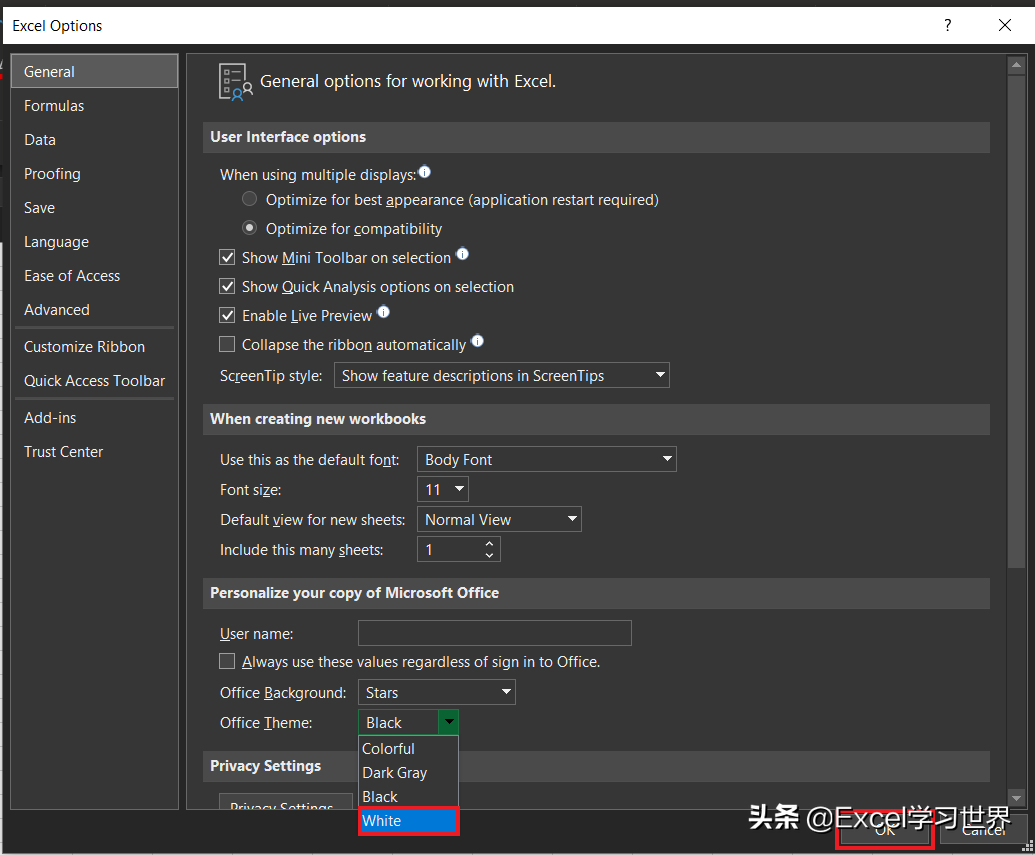This screenshot has width=1035, height=855.
Task: Click the Help question mark icon
Action: click(947, 25)
